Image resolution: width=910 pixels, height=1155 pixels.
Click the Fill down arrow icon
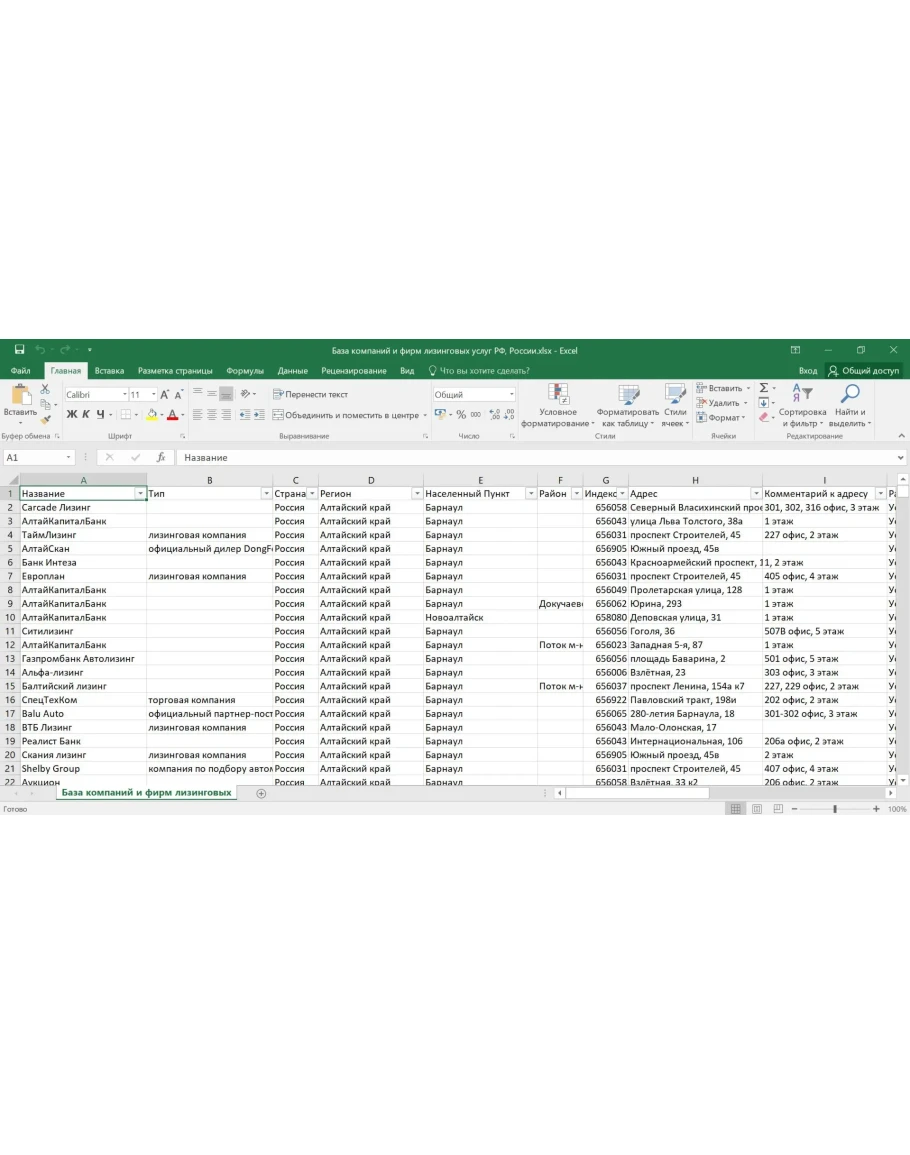tap(764, 403)
